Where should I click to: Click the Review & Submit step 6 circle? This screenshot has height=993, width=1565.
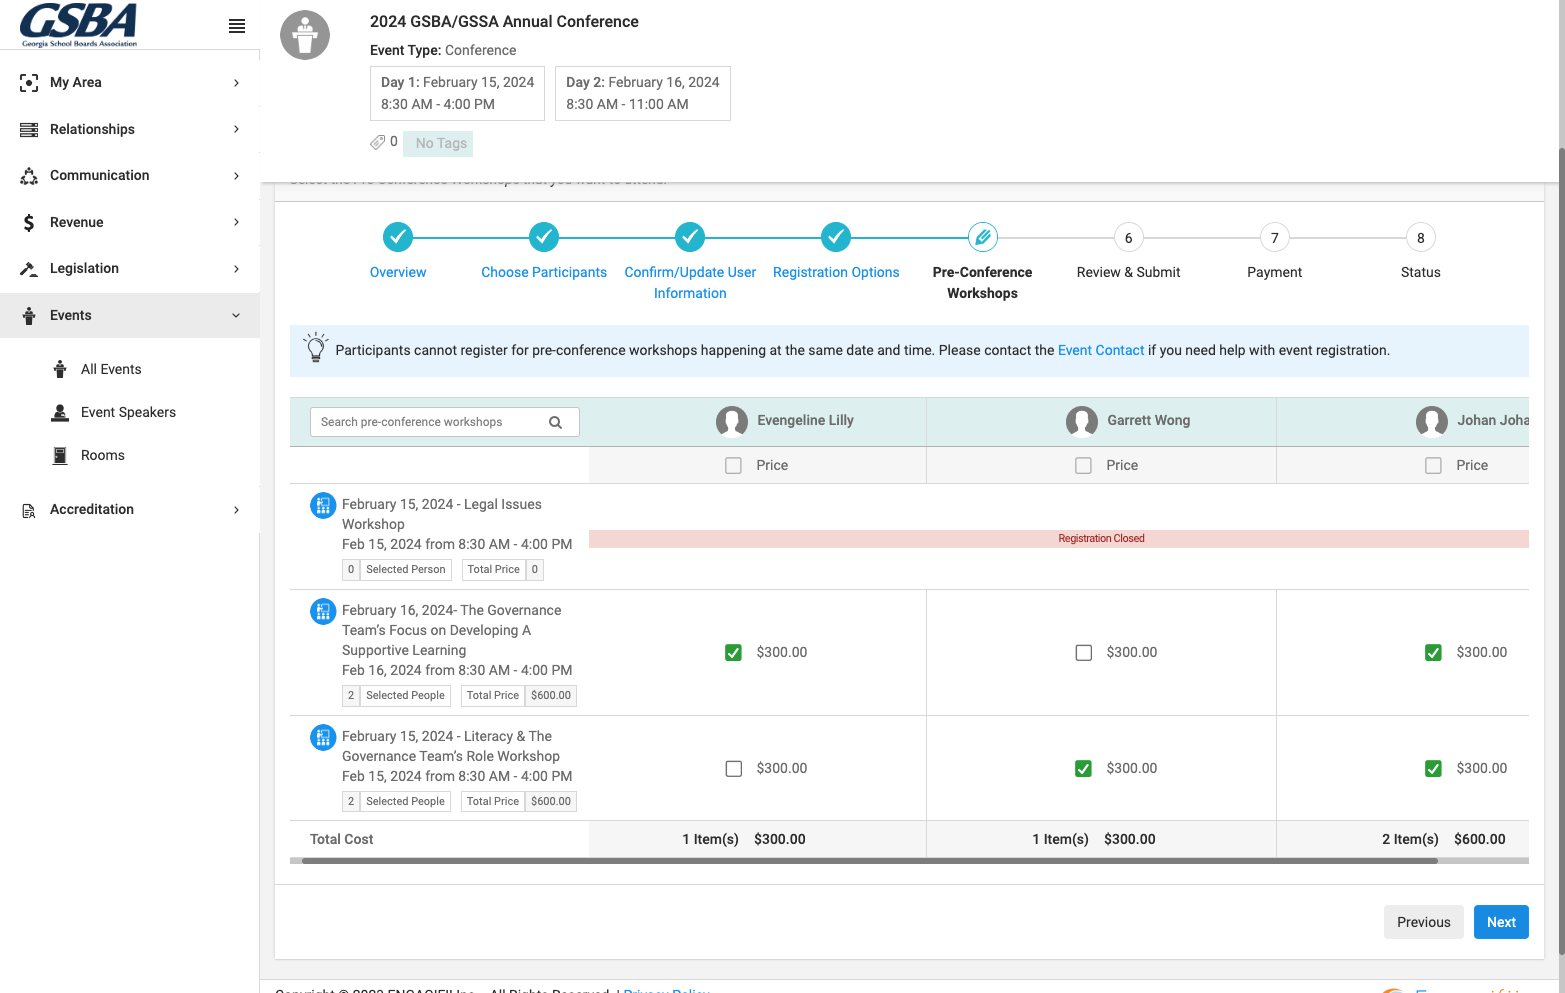1129,238
